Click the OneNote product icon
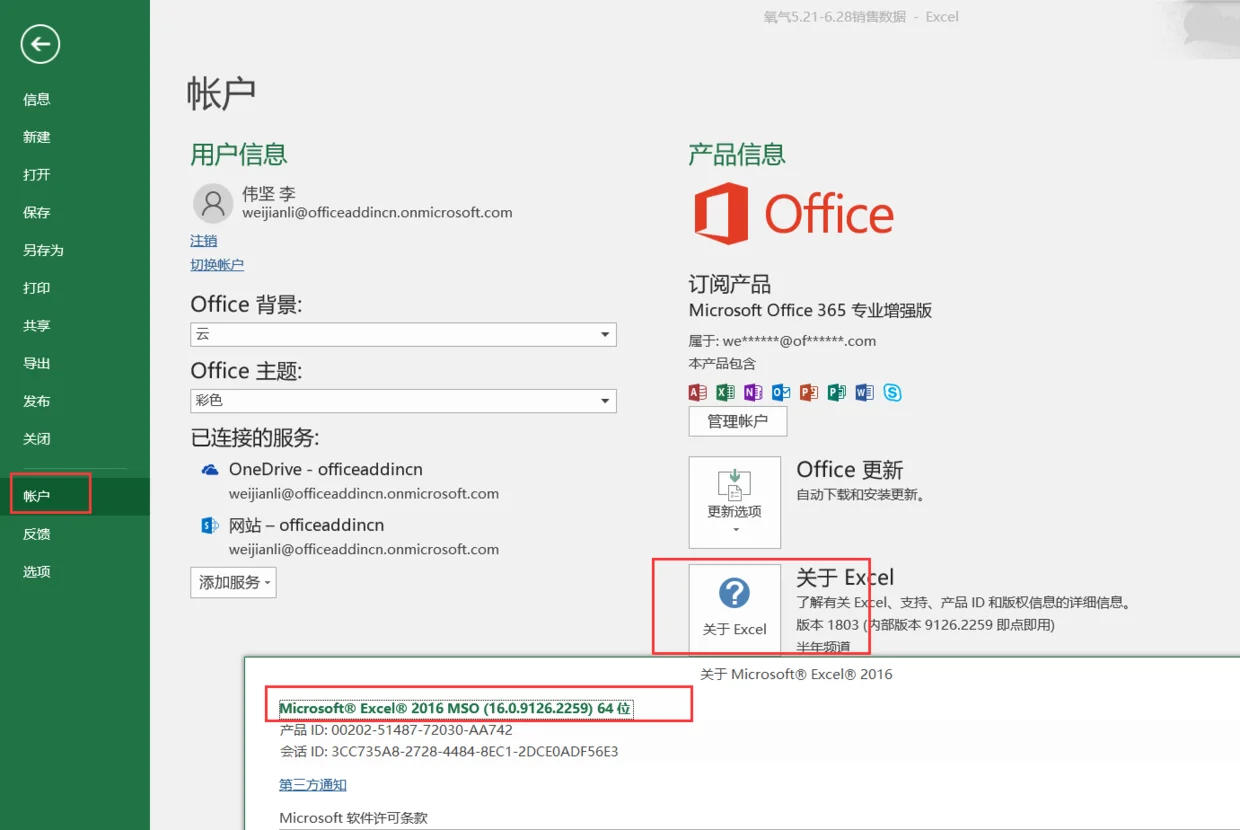Image resolution: width=1240 pixels, height=830 pixels. click(753, 392)
